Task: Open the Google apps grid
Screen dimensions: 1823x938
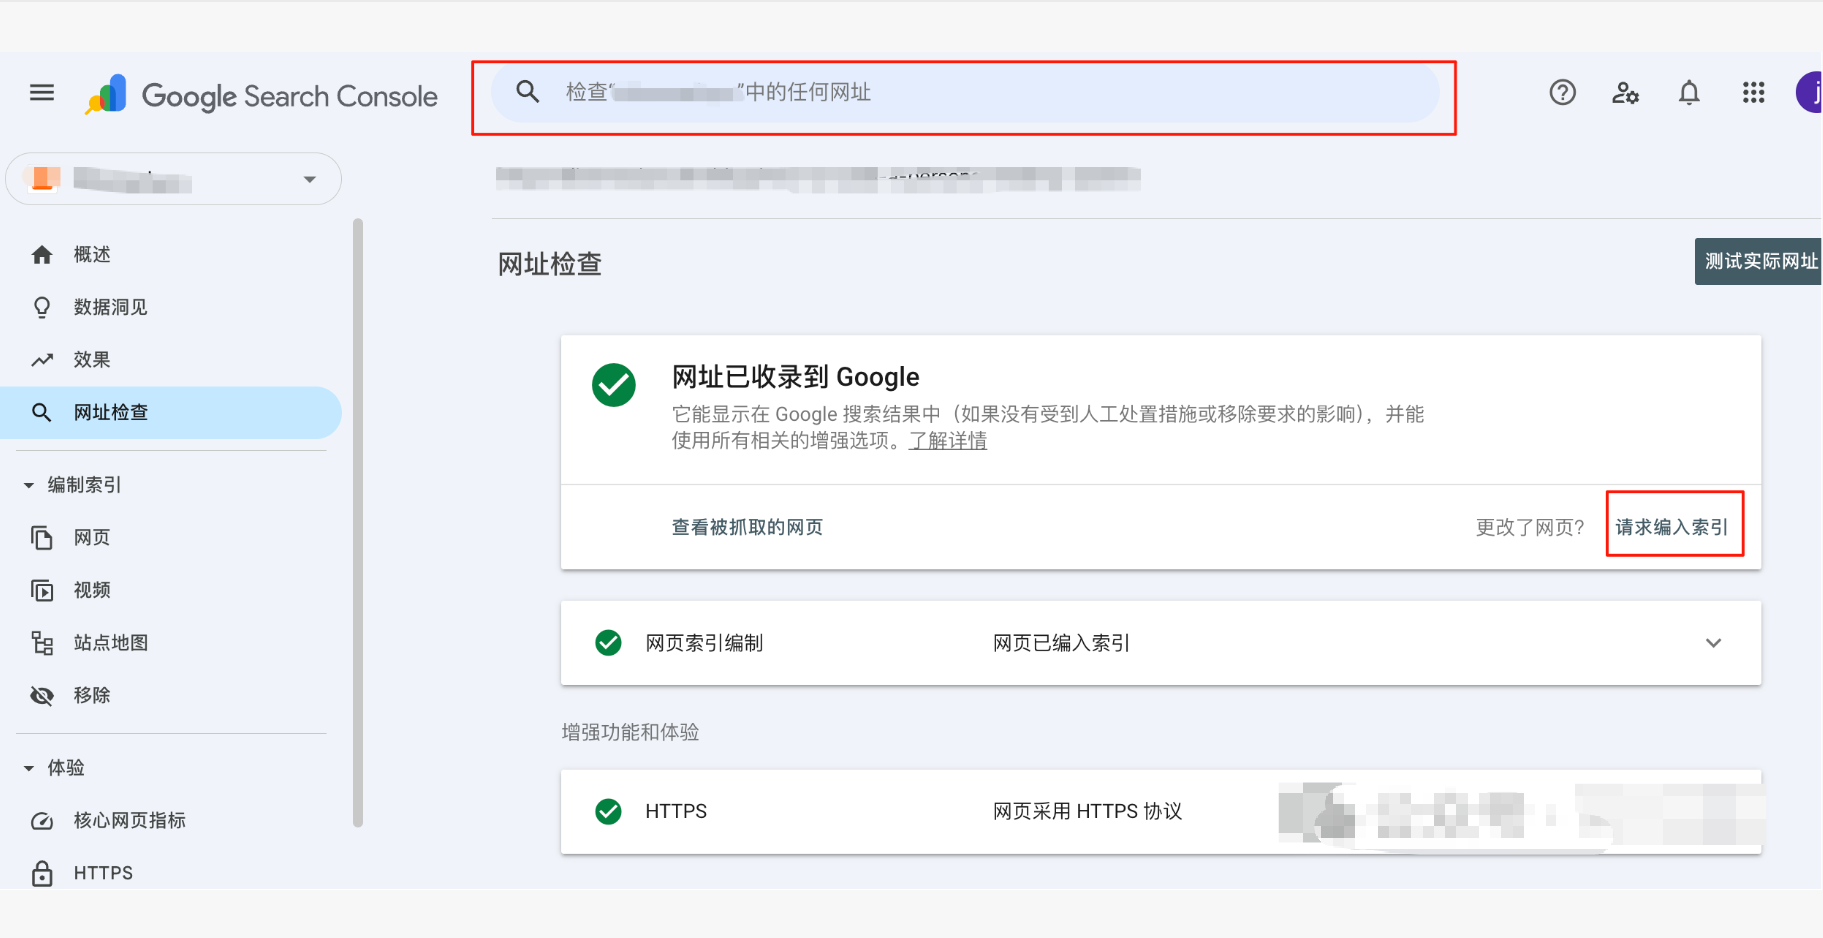Action: click(x=1753, y=92)
